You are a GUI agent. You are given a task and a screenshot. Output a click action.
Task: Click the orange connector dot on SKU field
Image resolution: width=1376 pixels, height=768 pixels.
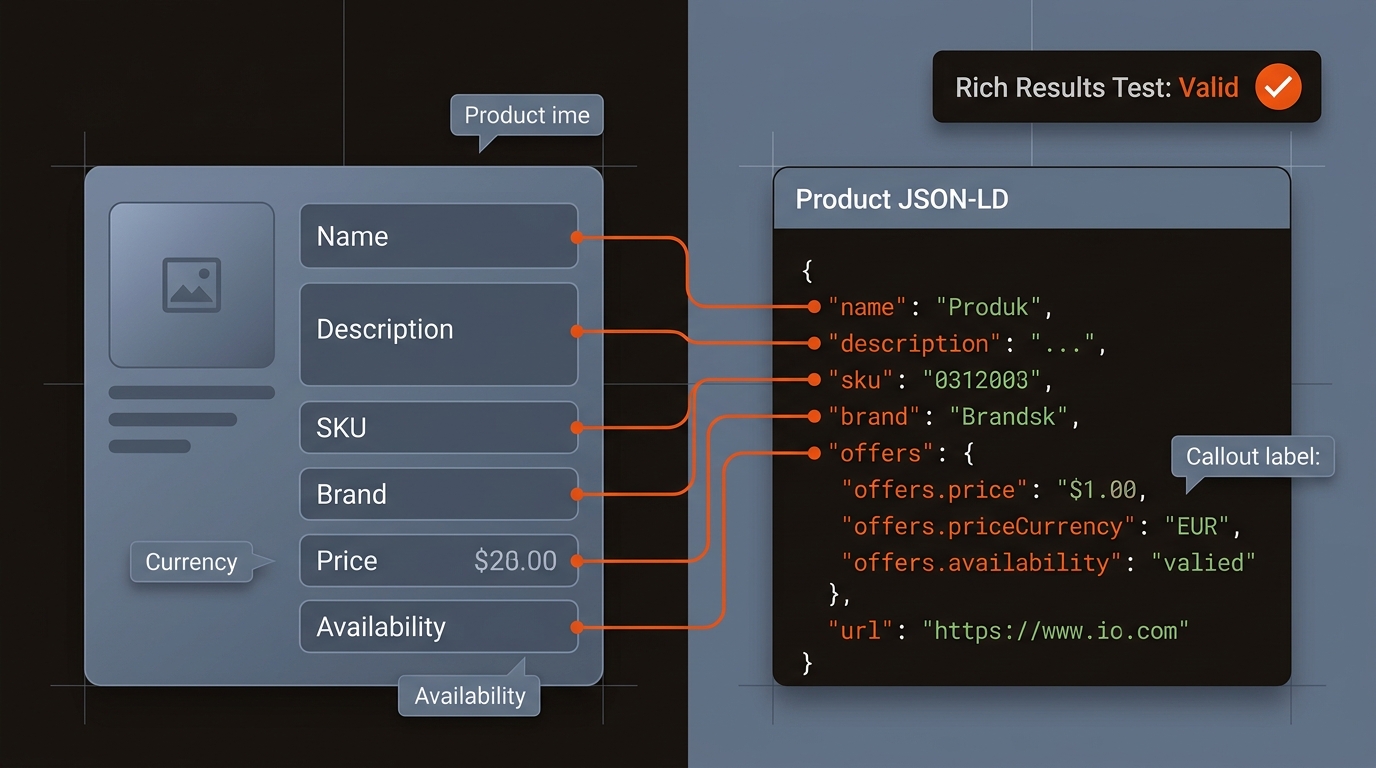click(577, 428)
